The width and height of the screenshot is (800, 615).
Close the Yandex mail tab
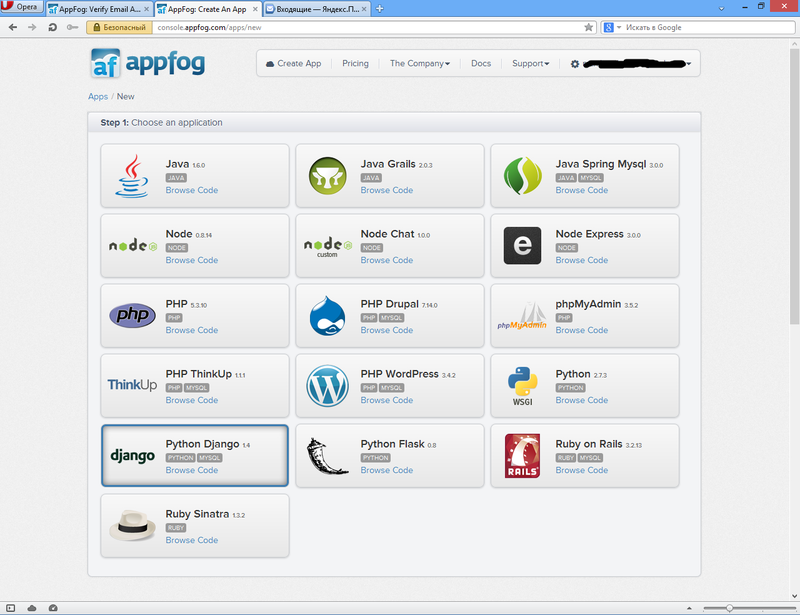pyautogui.click(x=364, y=9)
